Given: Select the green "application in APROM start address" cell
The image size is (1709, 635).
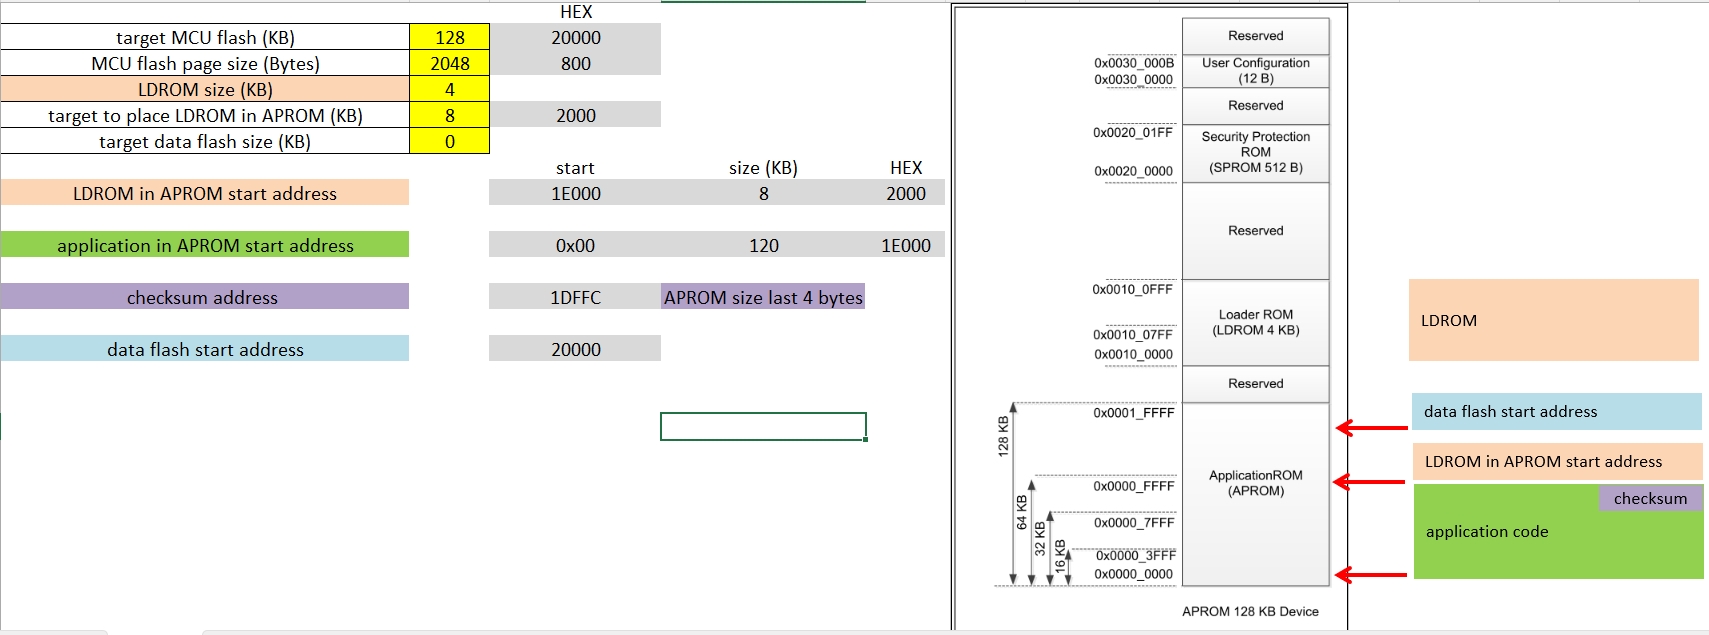Looking at the screenshot, I should (x=205, y=245).
